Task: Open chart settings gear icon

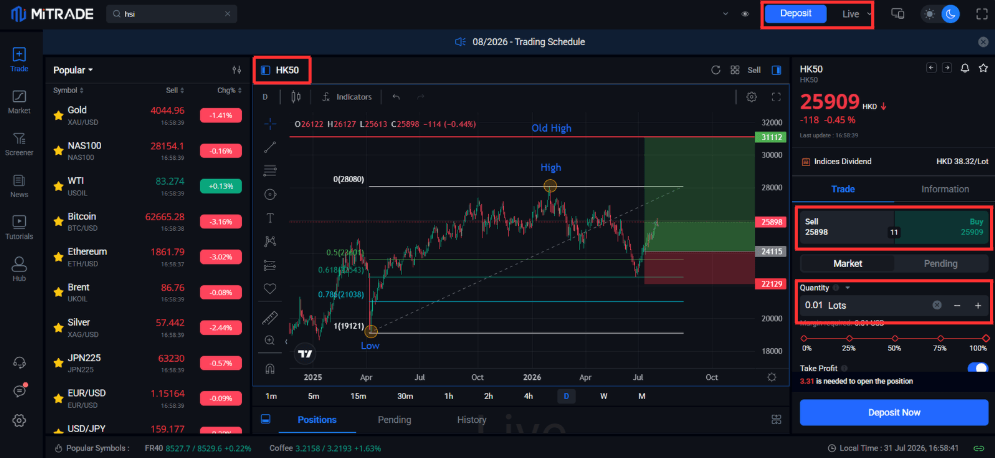Action: 751,97
